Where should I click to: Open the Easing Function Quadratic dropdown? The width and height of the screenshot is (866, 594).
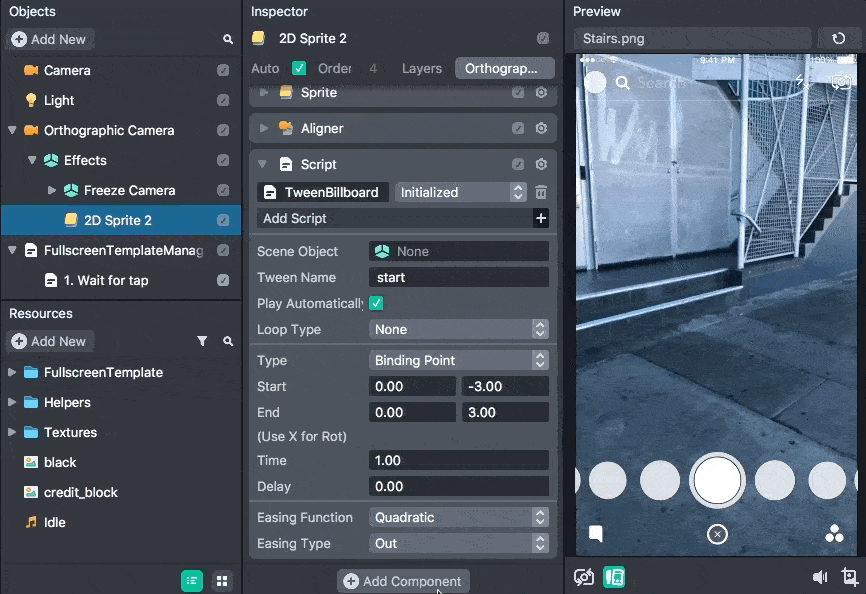459,517
